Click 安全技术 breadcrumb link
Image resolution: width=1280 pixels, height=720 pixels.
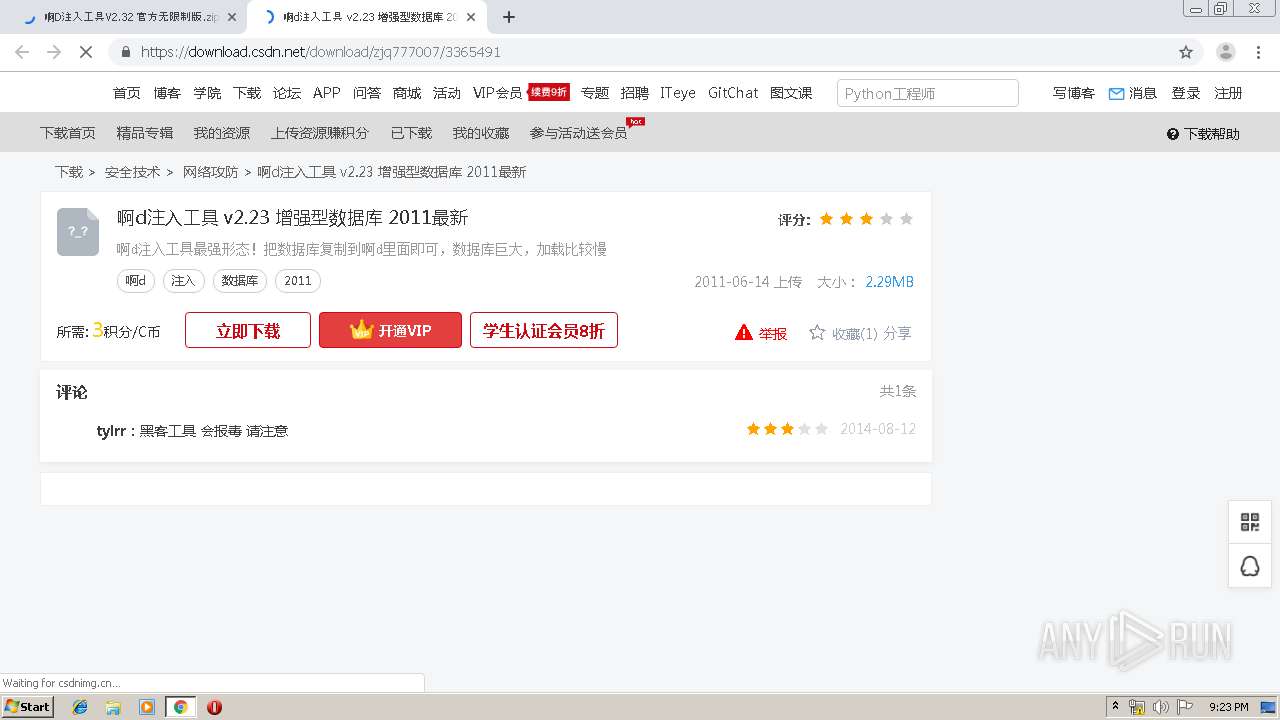click(133, 172)
